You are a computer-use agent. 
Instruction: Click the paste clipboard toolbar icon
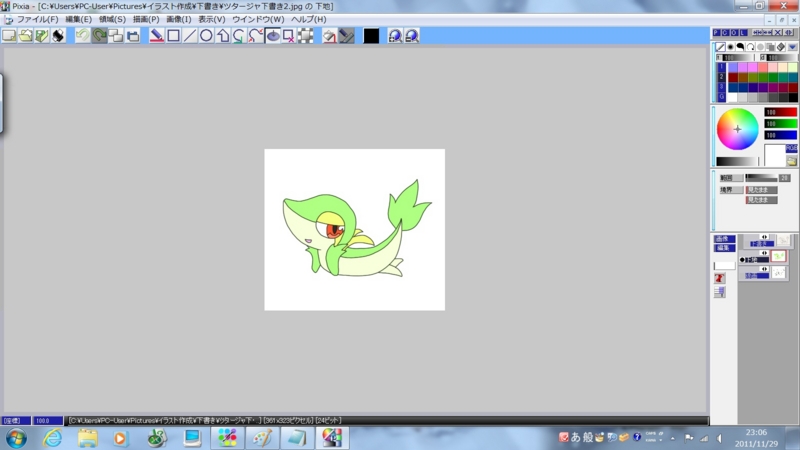133,35
